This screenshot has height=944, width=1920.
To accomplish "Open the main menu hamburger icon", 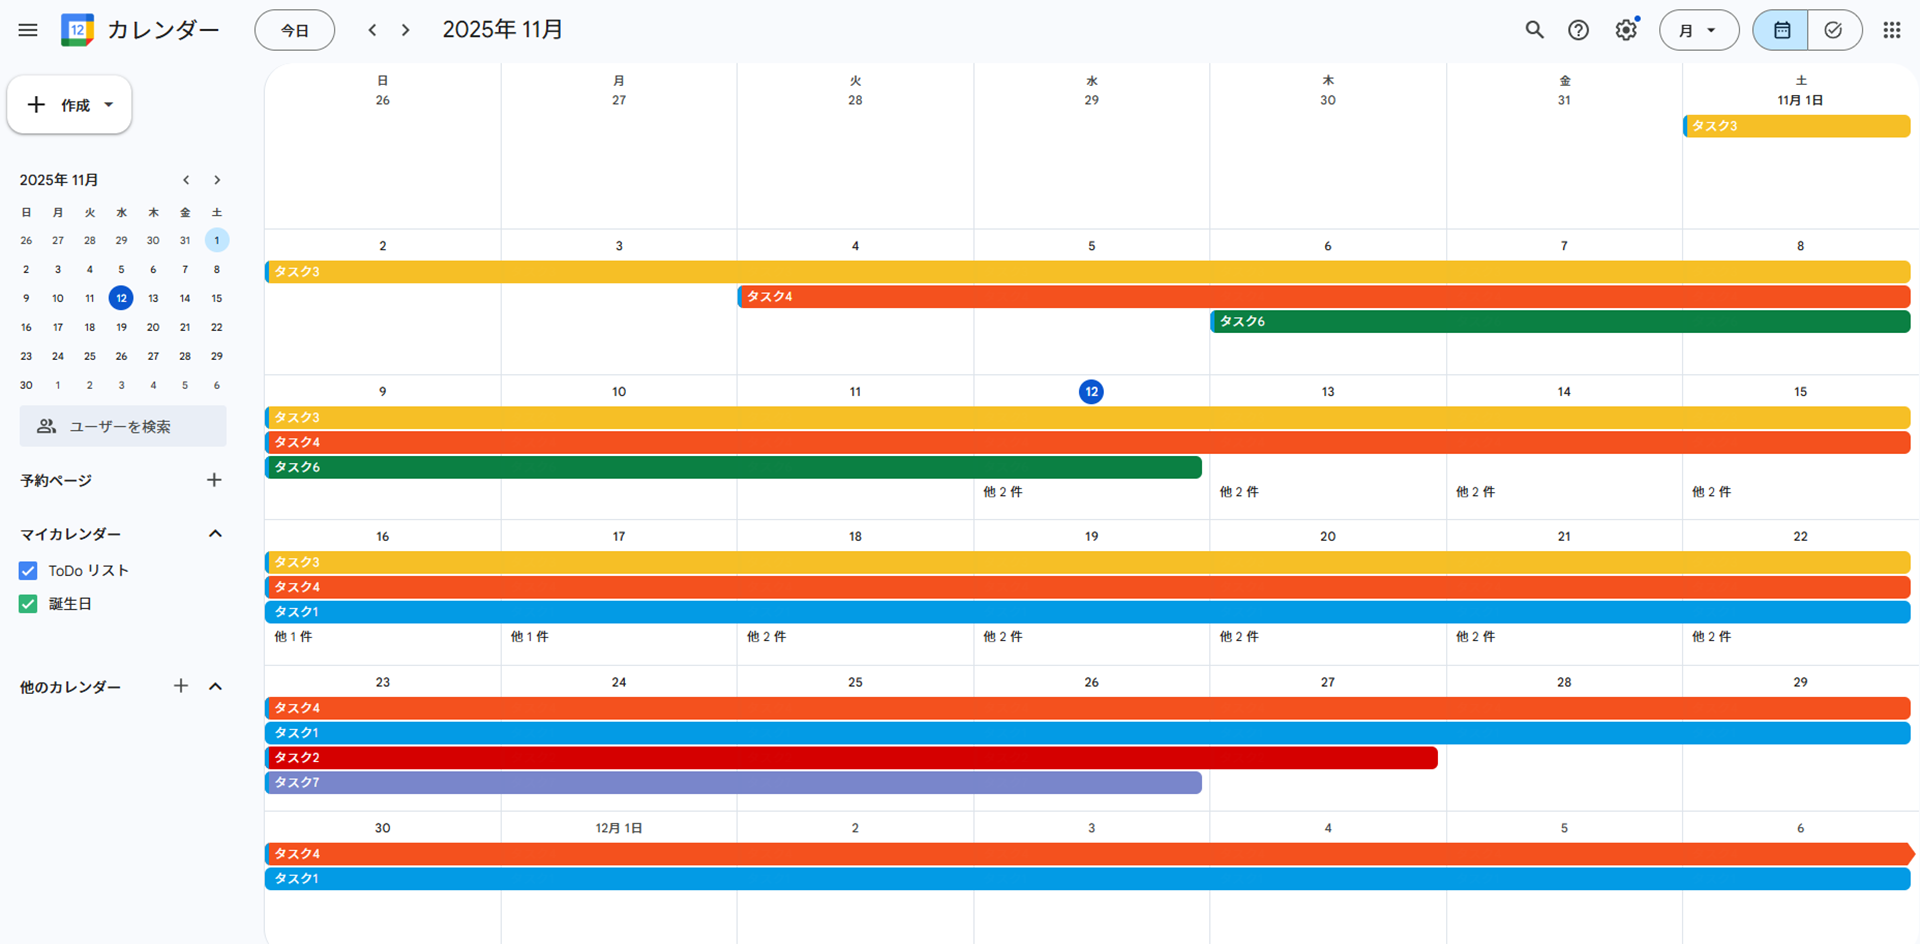I will [x=28, y=30].
